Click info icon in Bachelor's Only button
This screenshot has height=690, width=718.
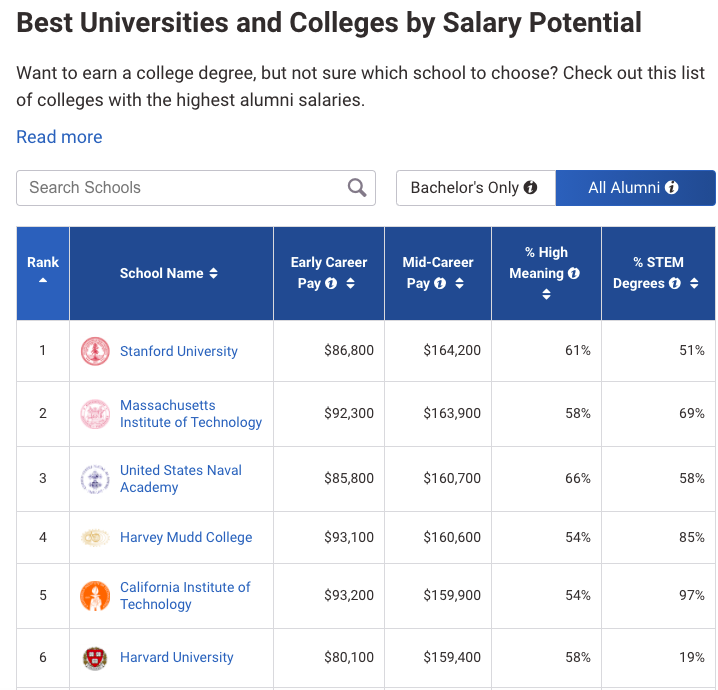pos(531,187)
